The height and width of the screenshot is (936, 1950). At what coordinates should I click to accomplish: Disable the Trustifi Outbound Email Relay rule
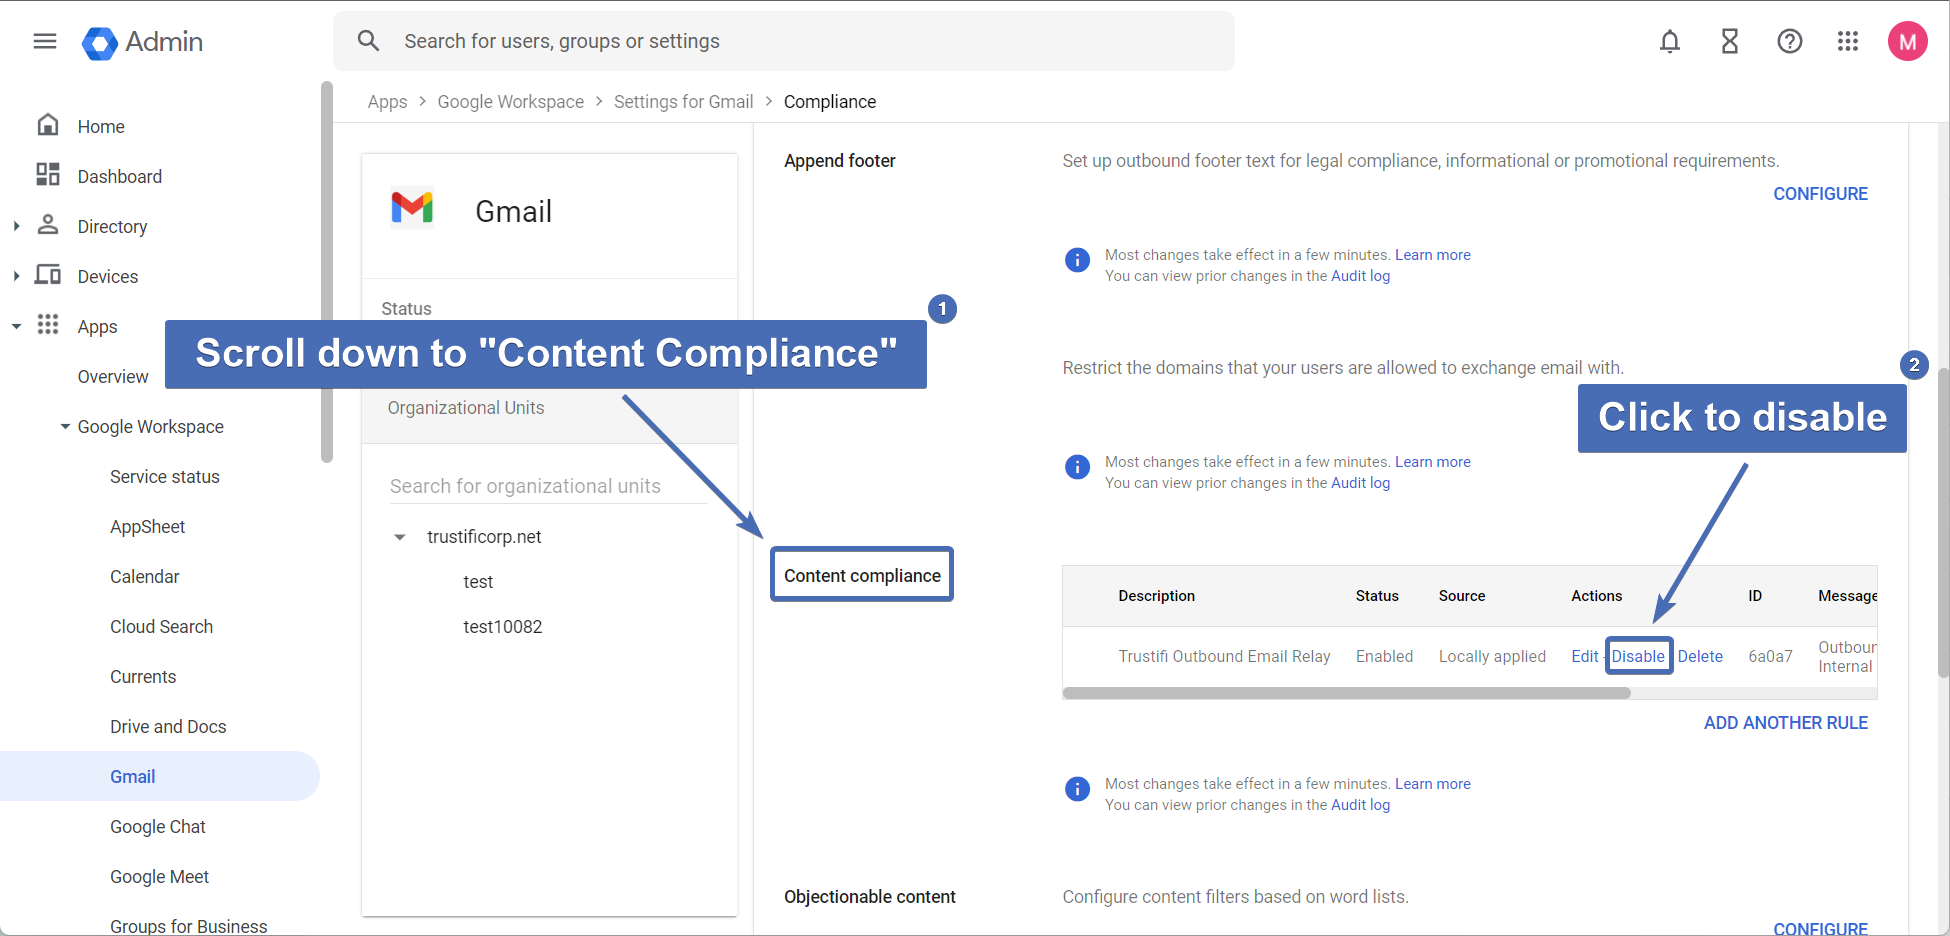click(1638, 656)
